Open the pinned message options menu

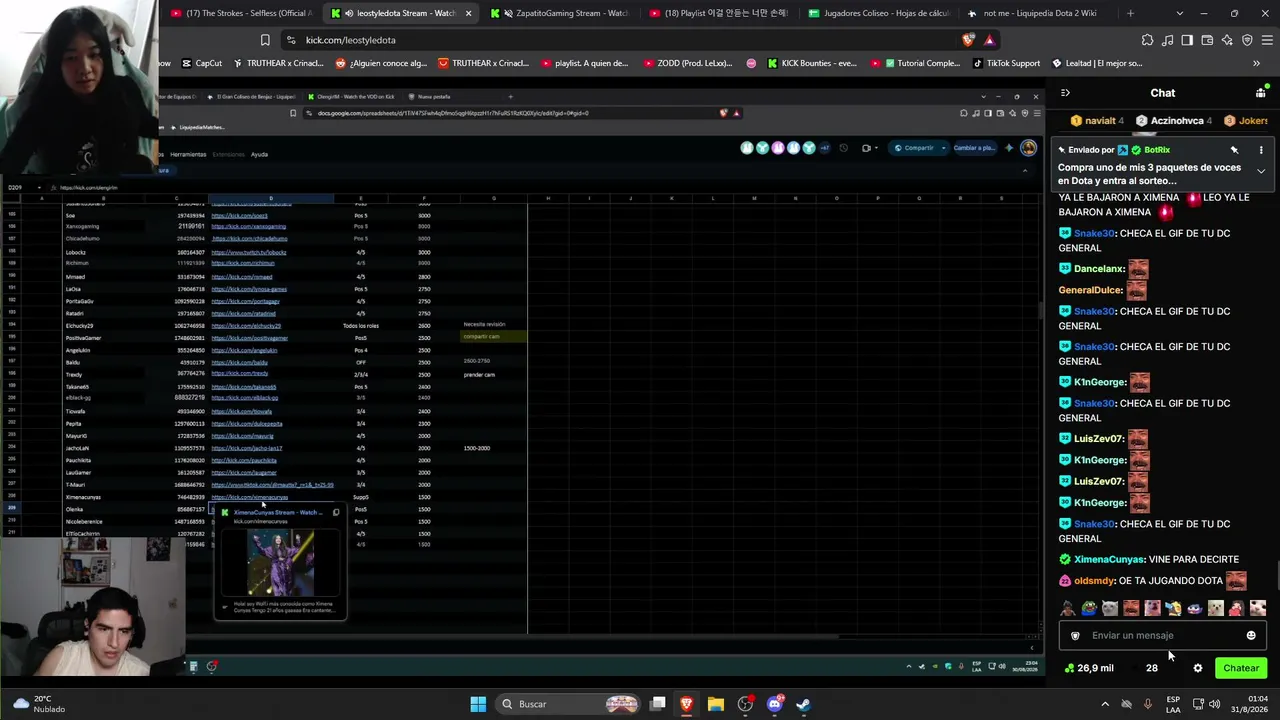(x=1261, y=150)
